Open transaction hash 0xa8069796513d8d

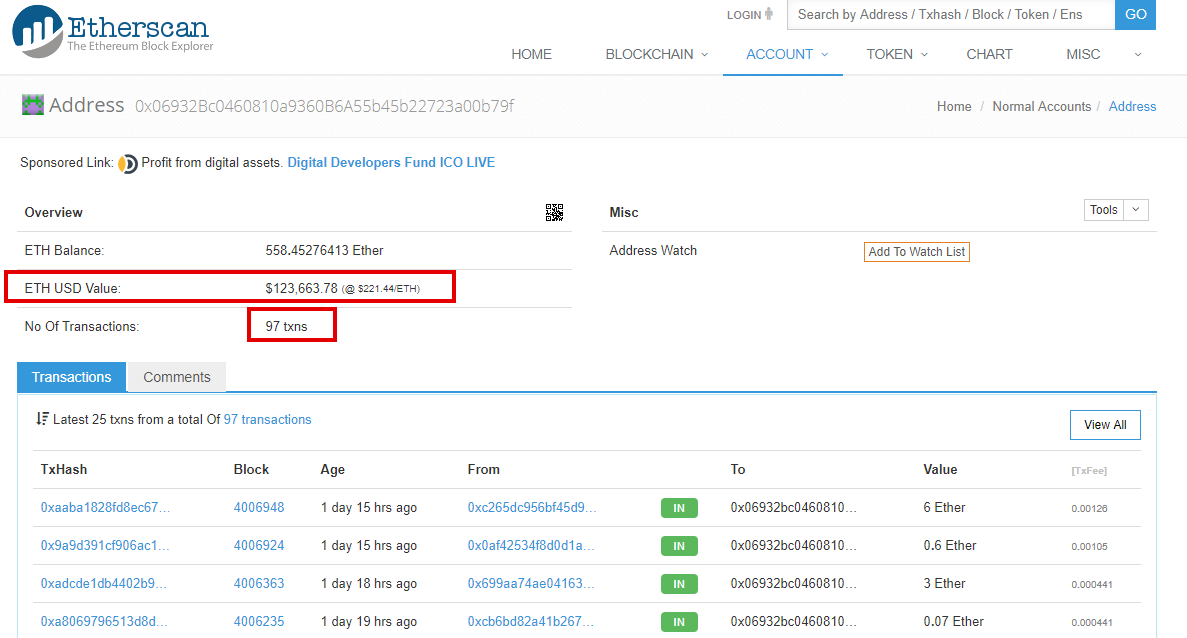pyautogui.click(x=104, y=621)
